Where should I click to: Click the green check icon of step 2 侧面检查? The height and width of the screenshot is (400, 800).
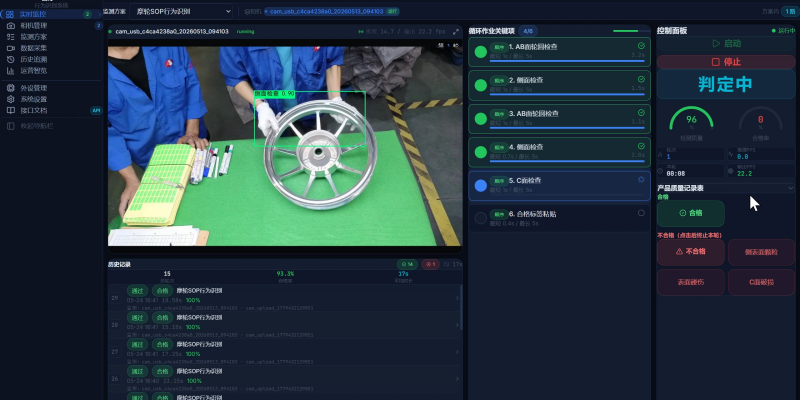pyautogui.click(x=641, y=80)
